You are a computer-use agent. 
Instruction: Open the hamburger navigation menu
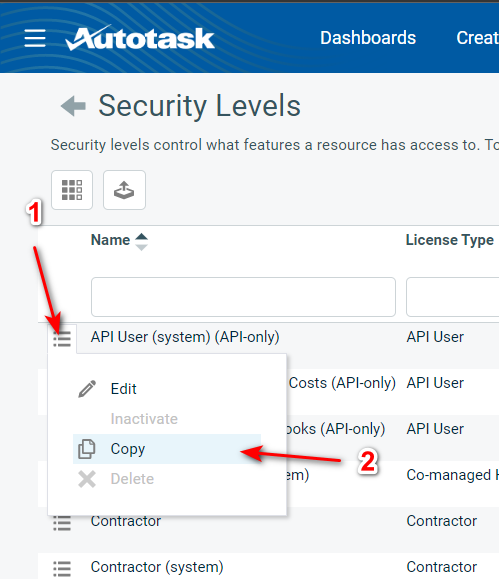[x=35, y=38]
